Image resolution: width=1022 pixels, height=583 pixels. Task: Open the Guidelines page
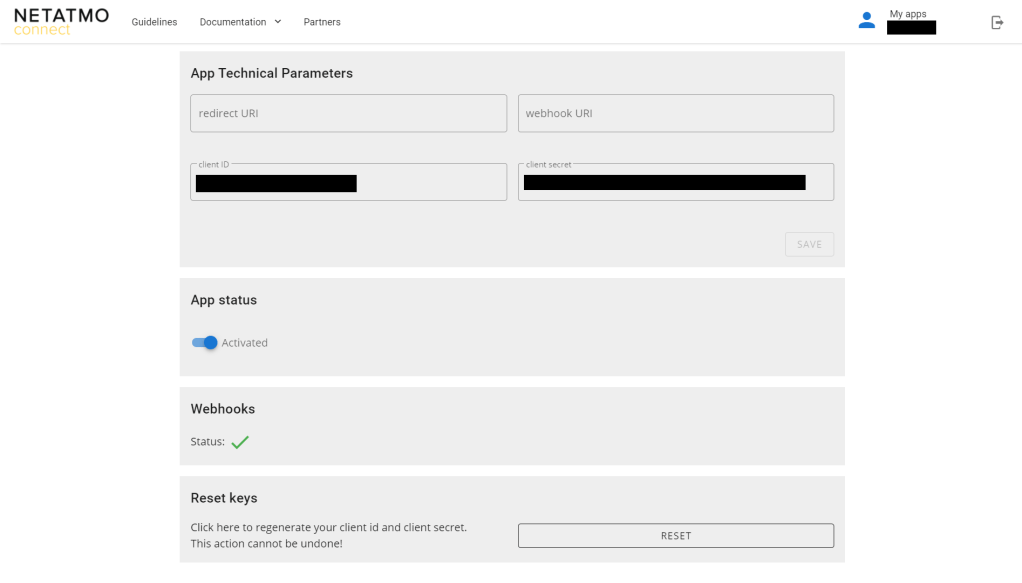[154, 22]
